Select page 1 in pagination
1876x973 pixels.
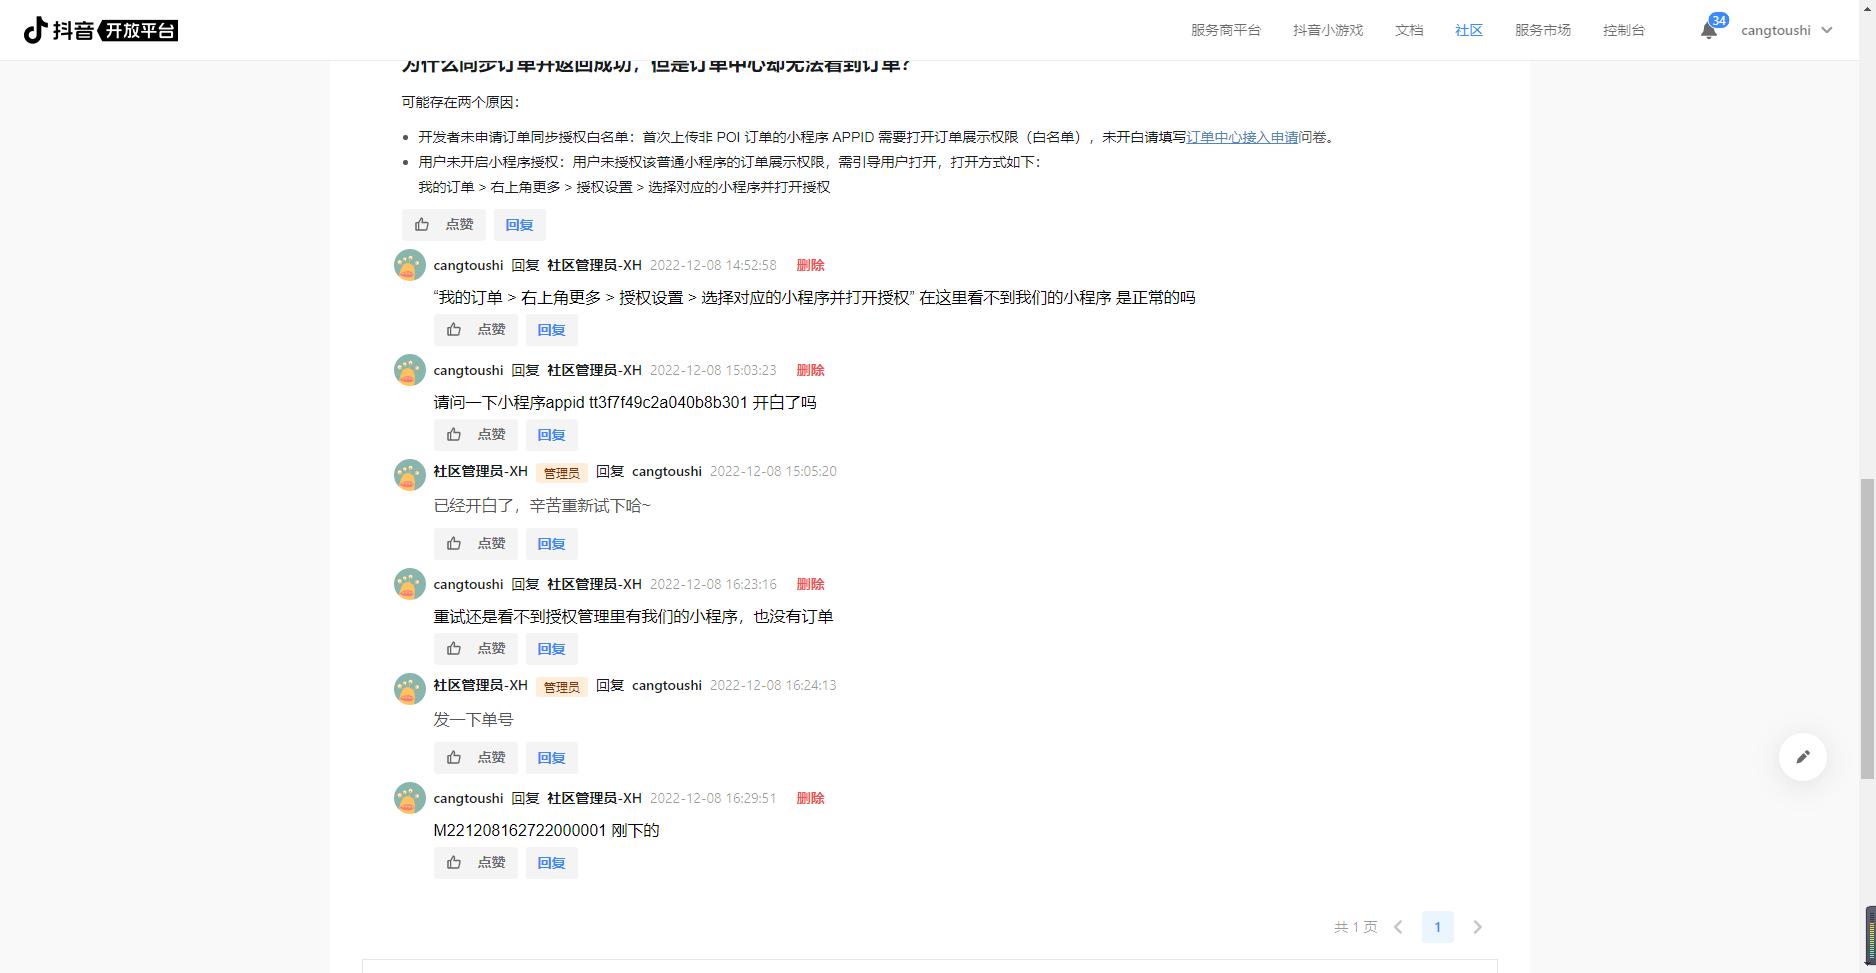(1438, 927)
